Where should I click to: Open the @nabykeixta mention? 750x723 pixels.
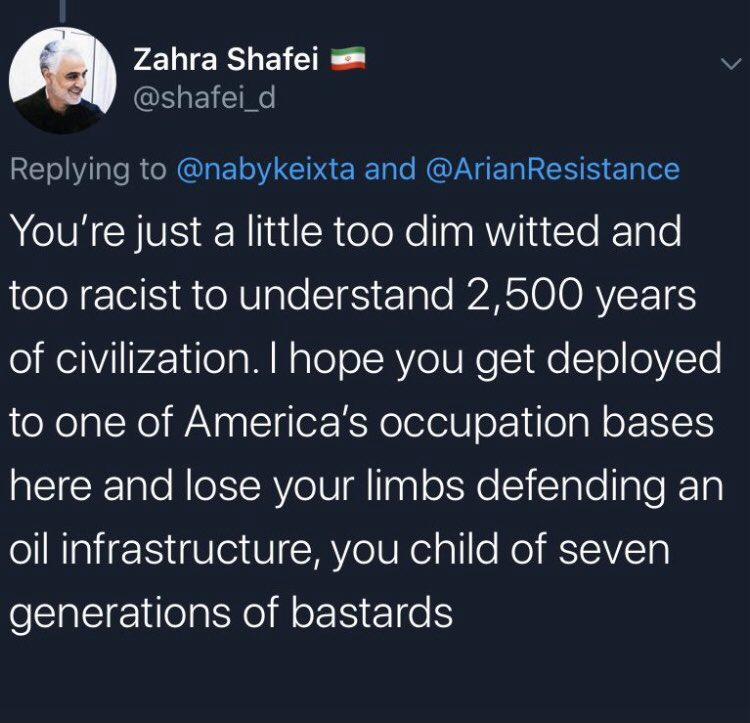click(266, 170)
